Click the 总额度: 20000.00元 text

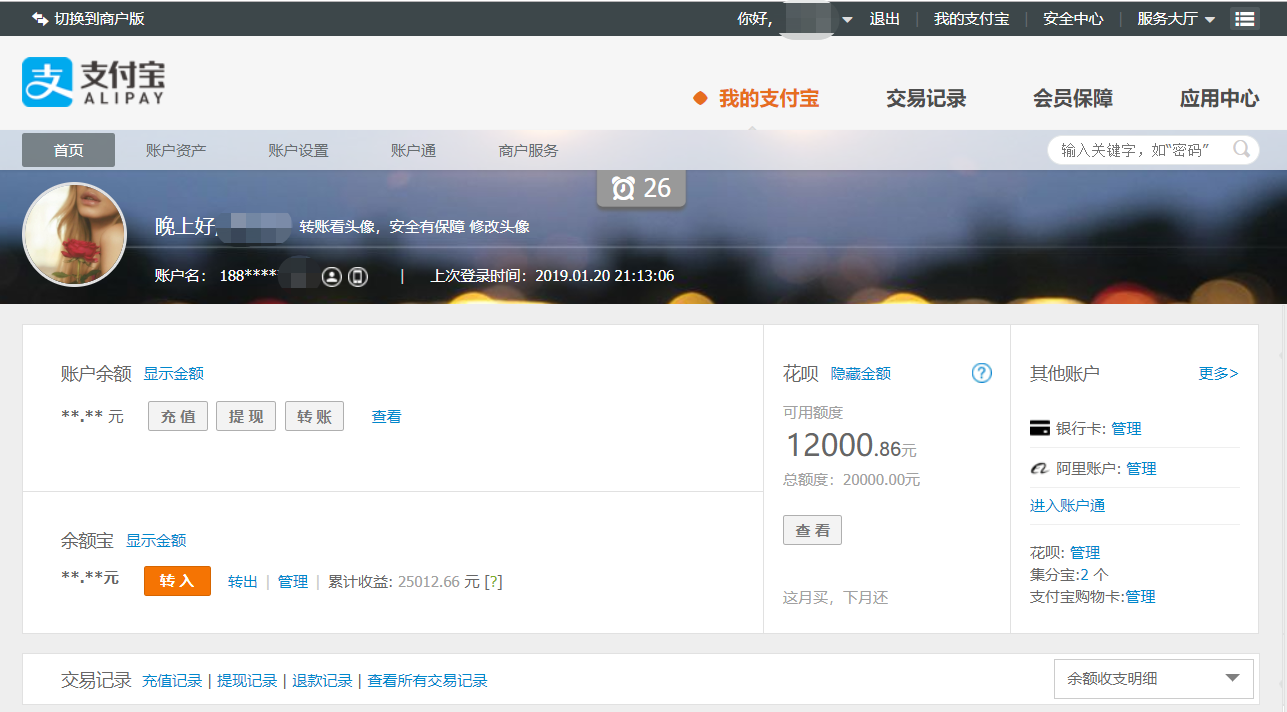(x=851, y=480)
